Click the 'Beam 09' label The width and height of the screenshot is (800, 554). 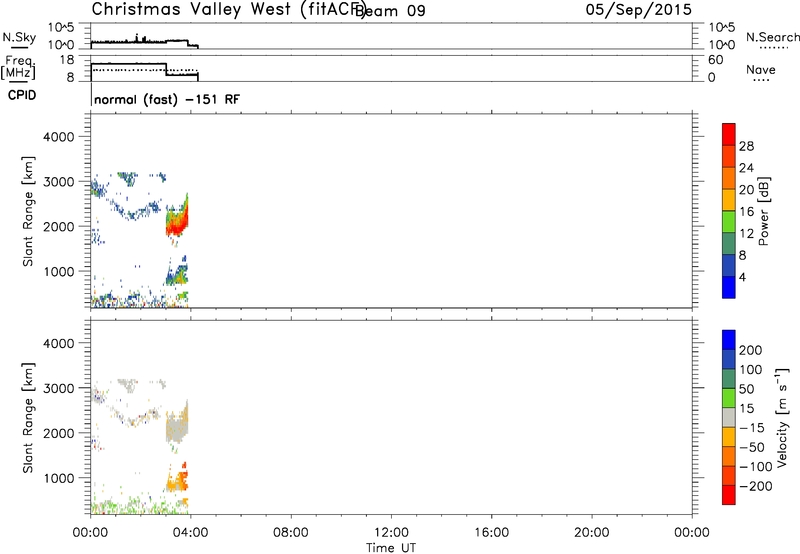[x=390, y=10]
